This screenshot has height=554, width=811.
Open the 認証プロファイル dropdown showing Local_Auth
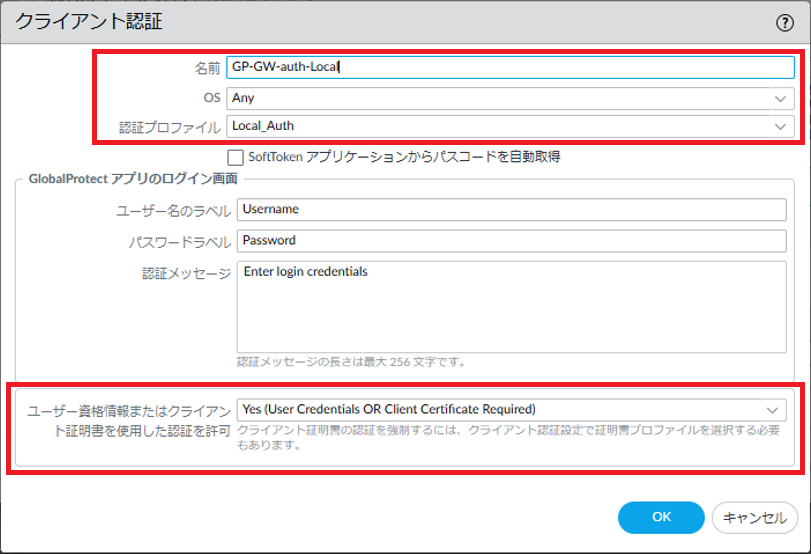tap(510, 126)
